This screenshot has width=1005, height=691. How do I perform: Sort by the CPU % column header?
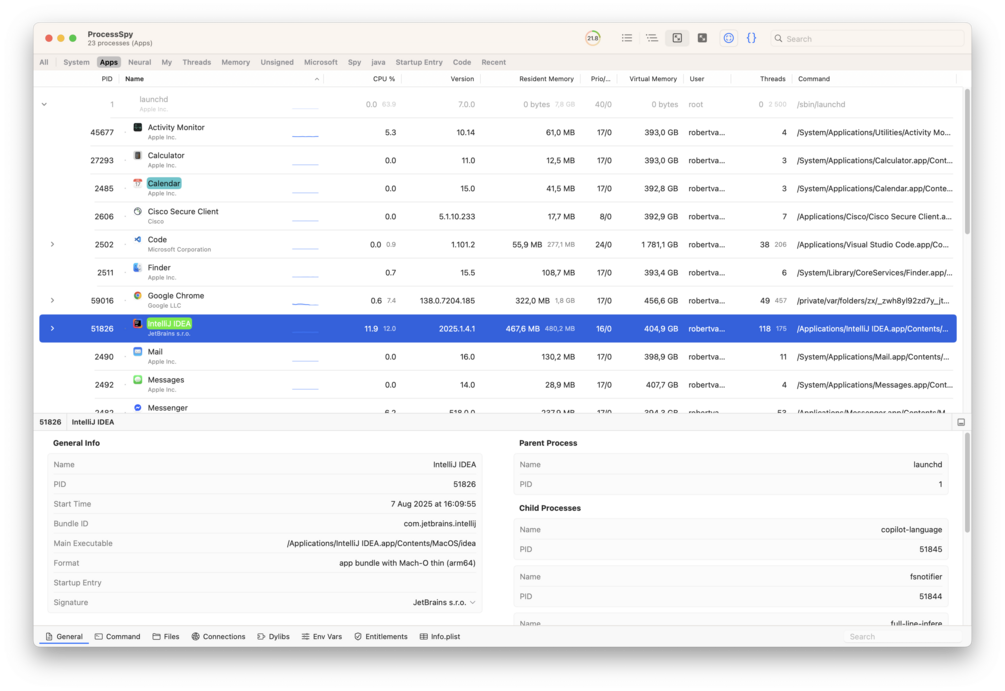point(384,79)
